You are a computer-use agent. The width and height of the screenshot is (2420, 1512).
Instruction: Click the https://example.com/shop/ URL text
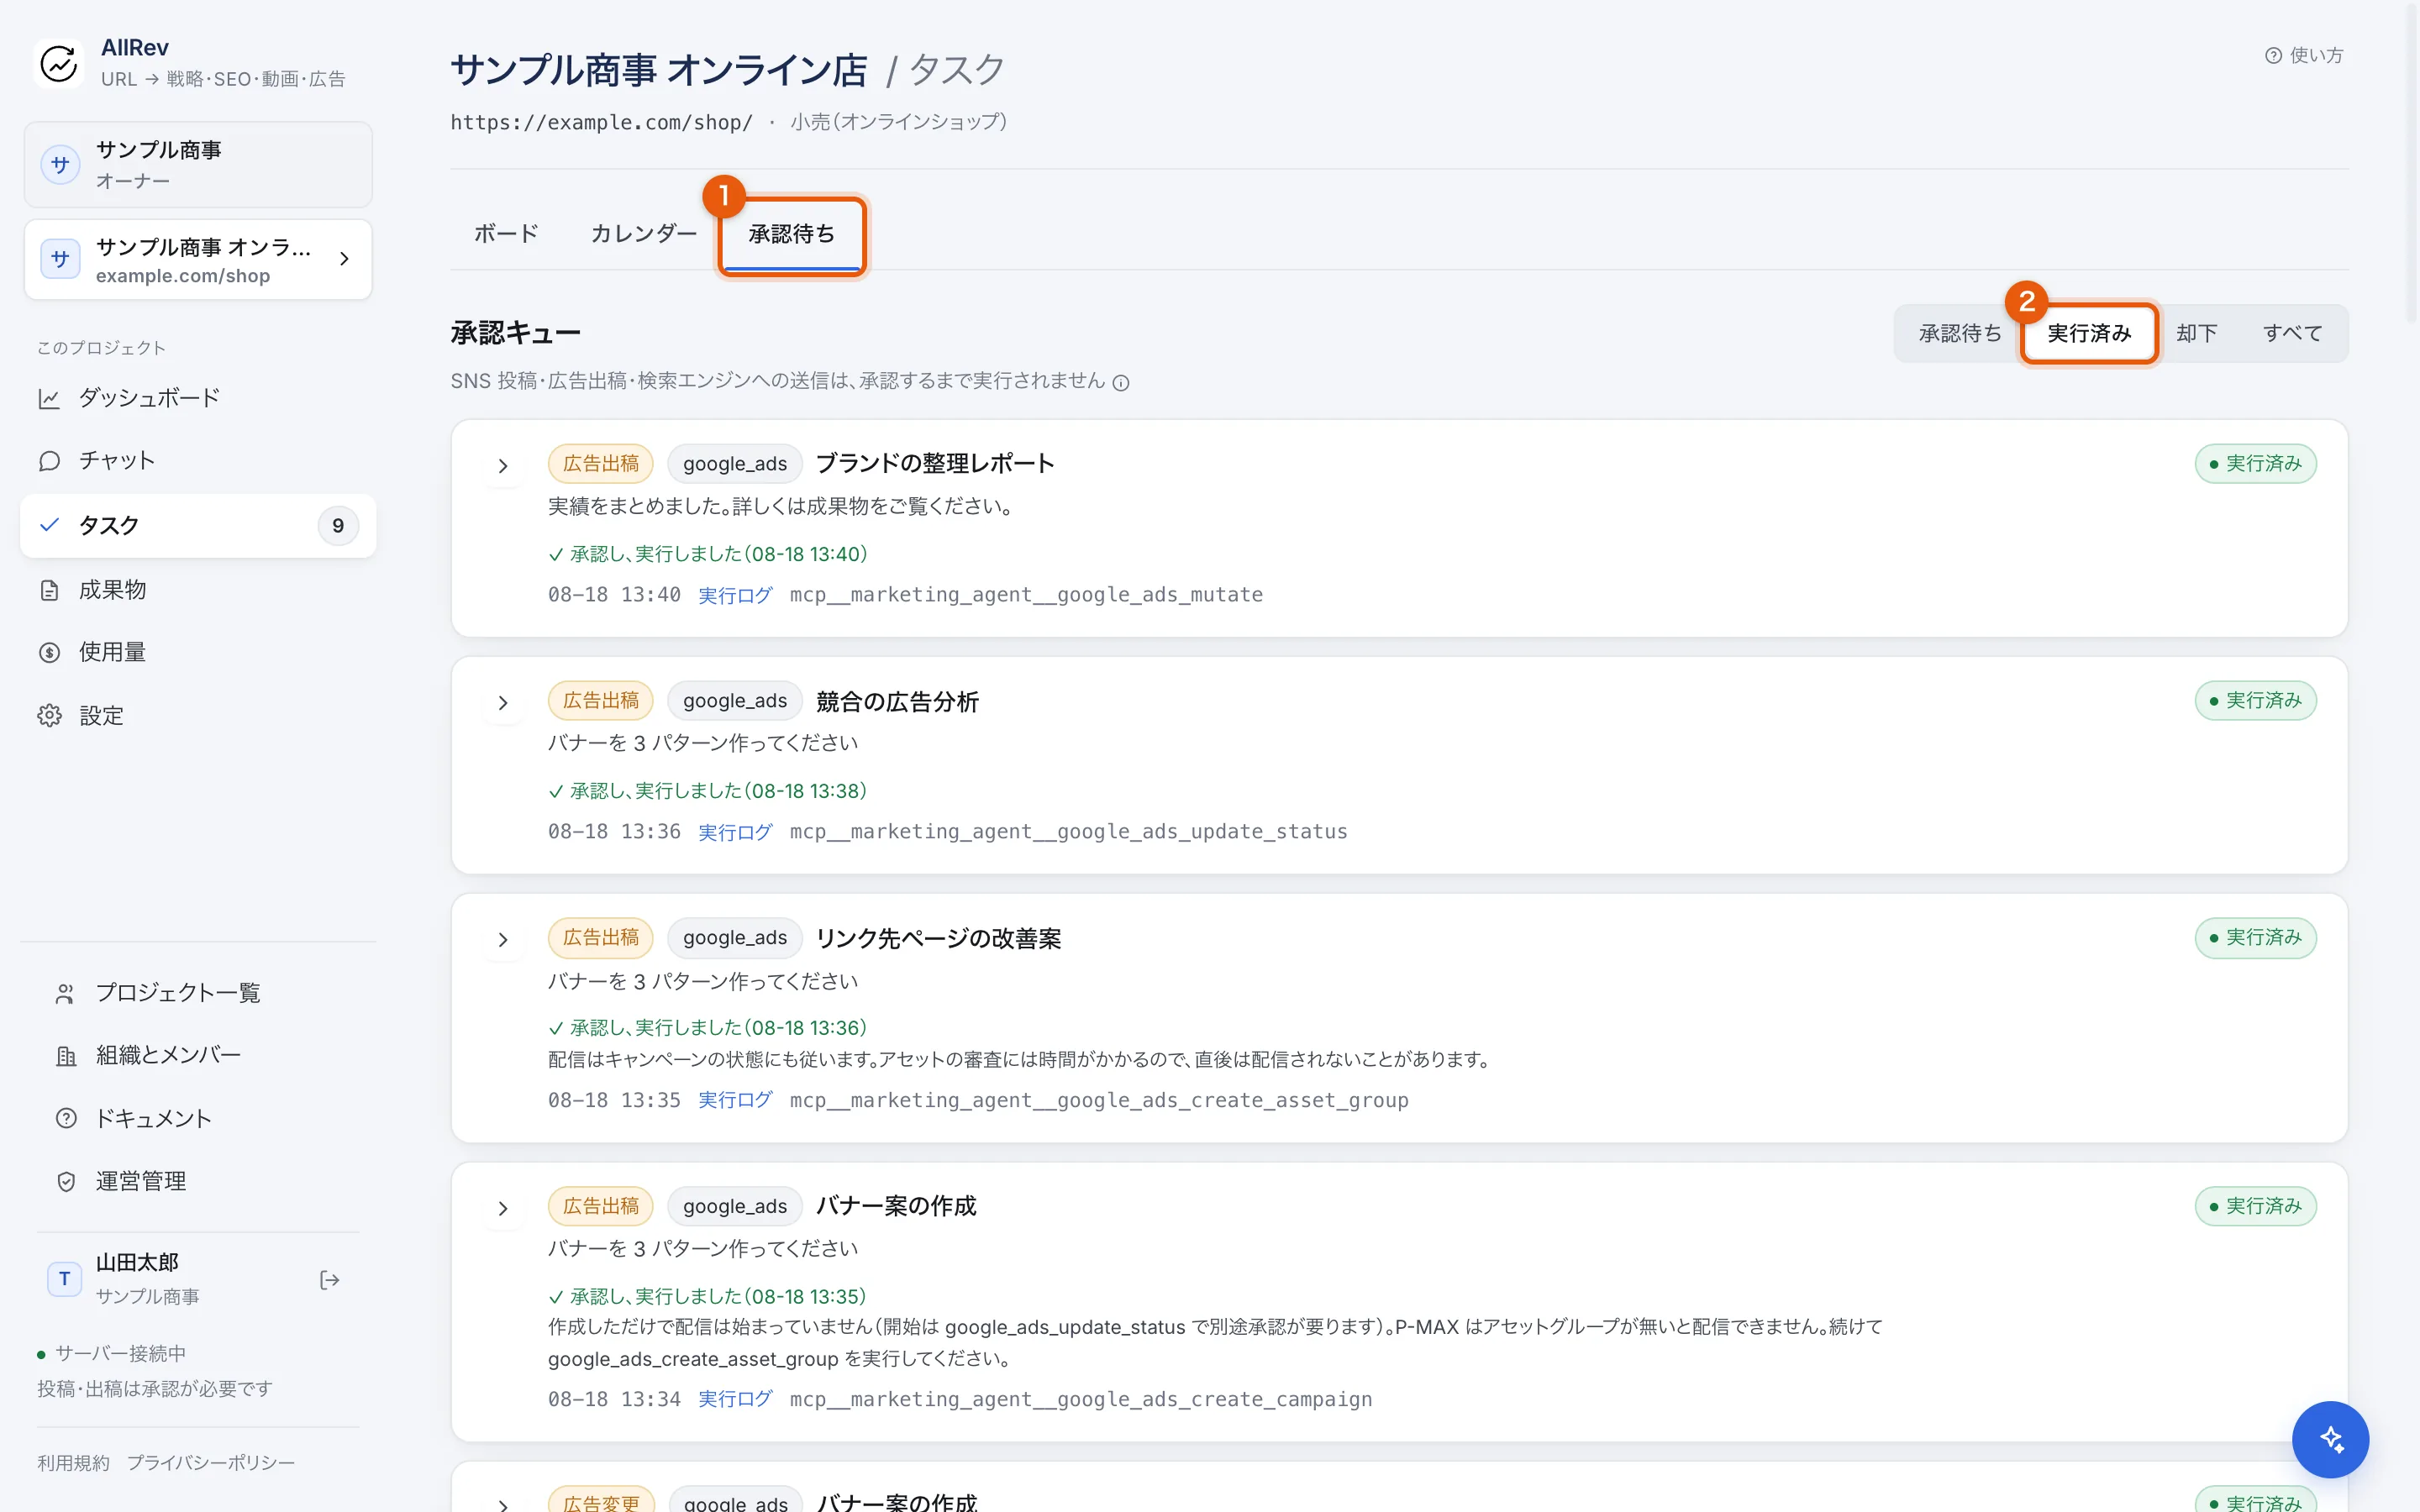point(601,122)
